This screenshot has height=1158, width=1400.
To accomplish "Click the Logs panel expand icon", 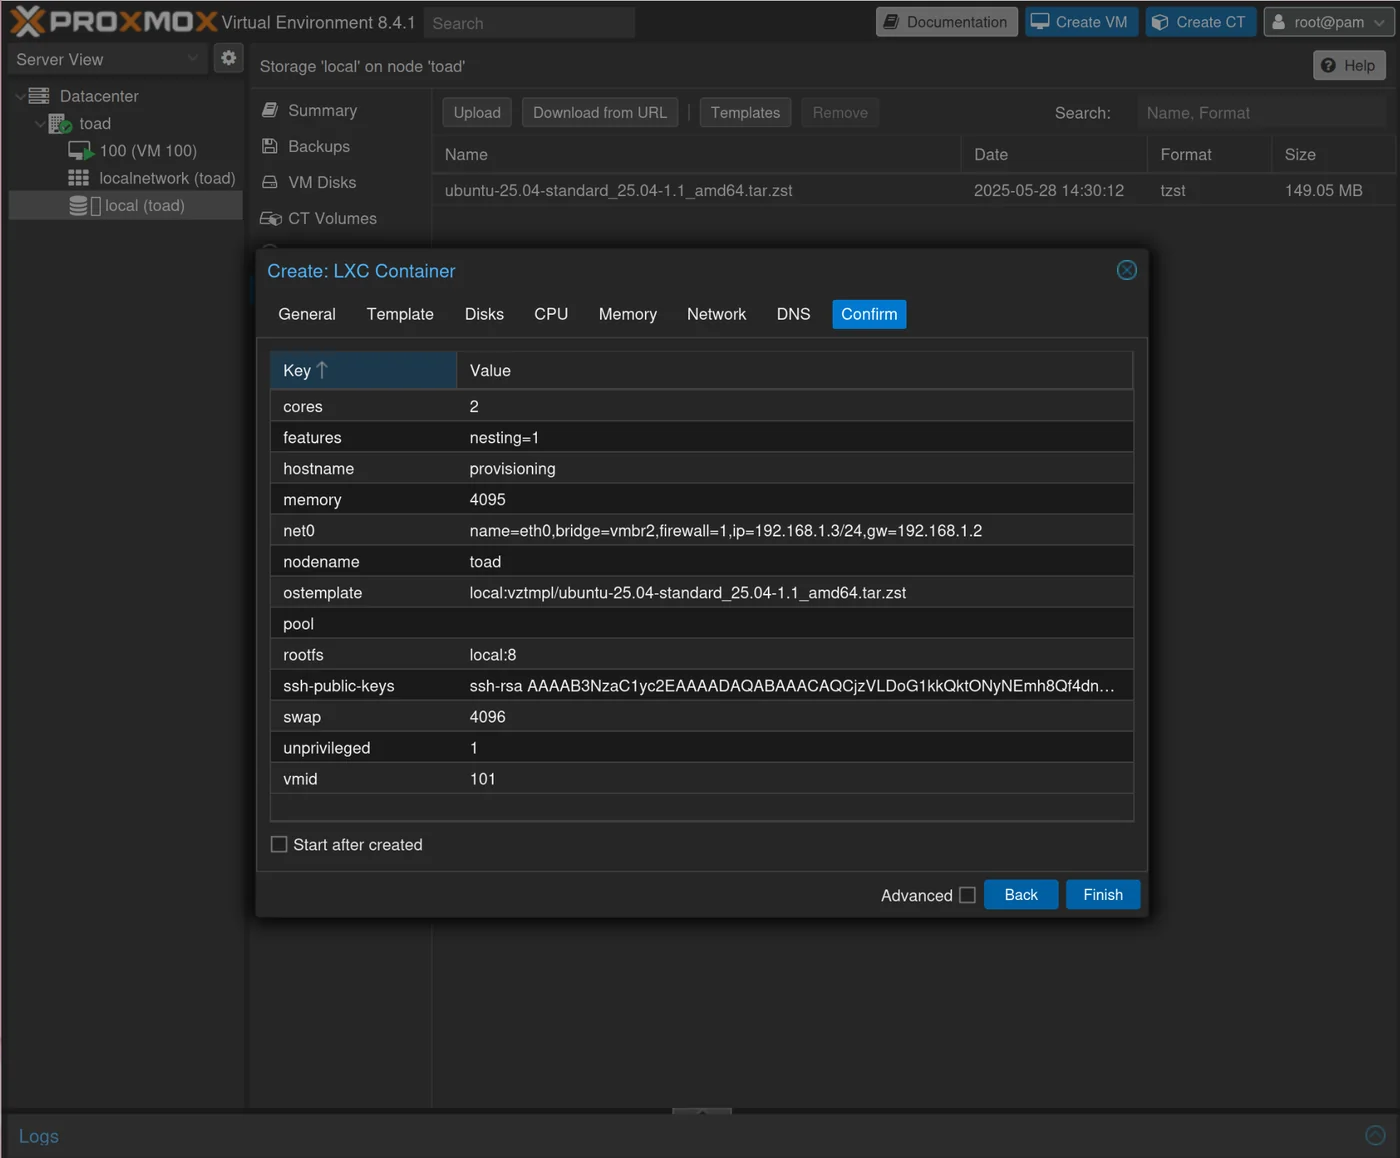I will click(1375, 1135).
